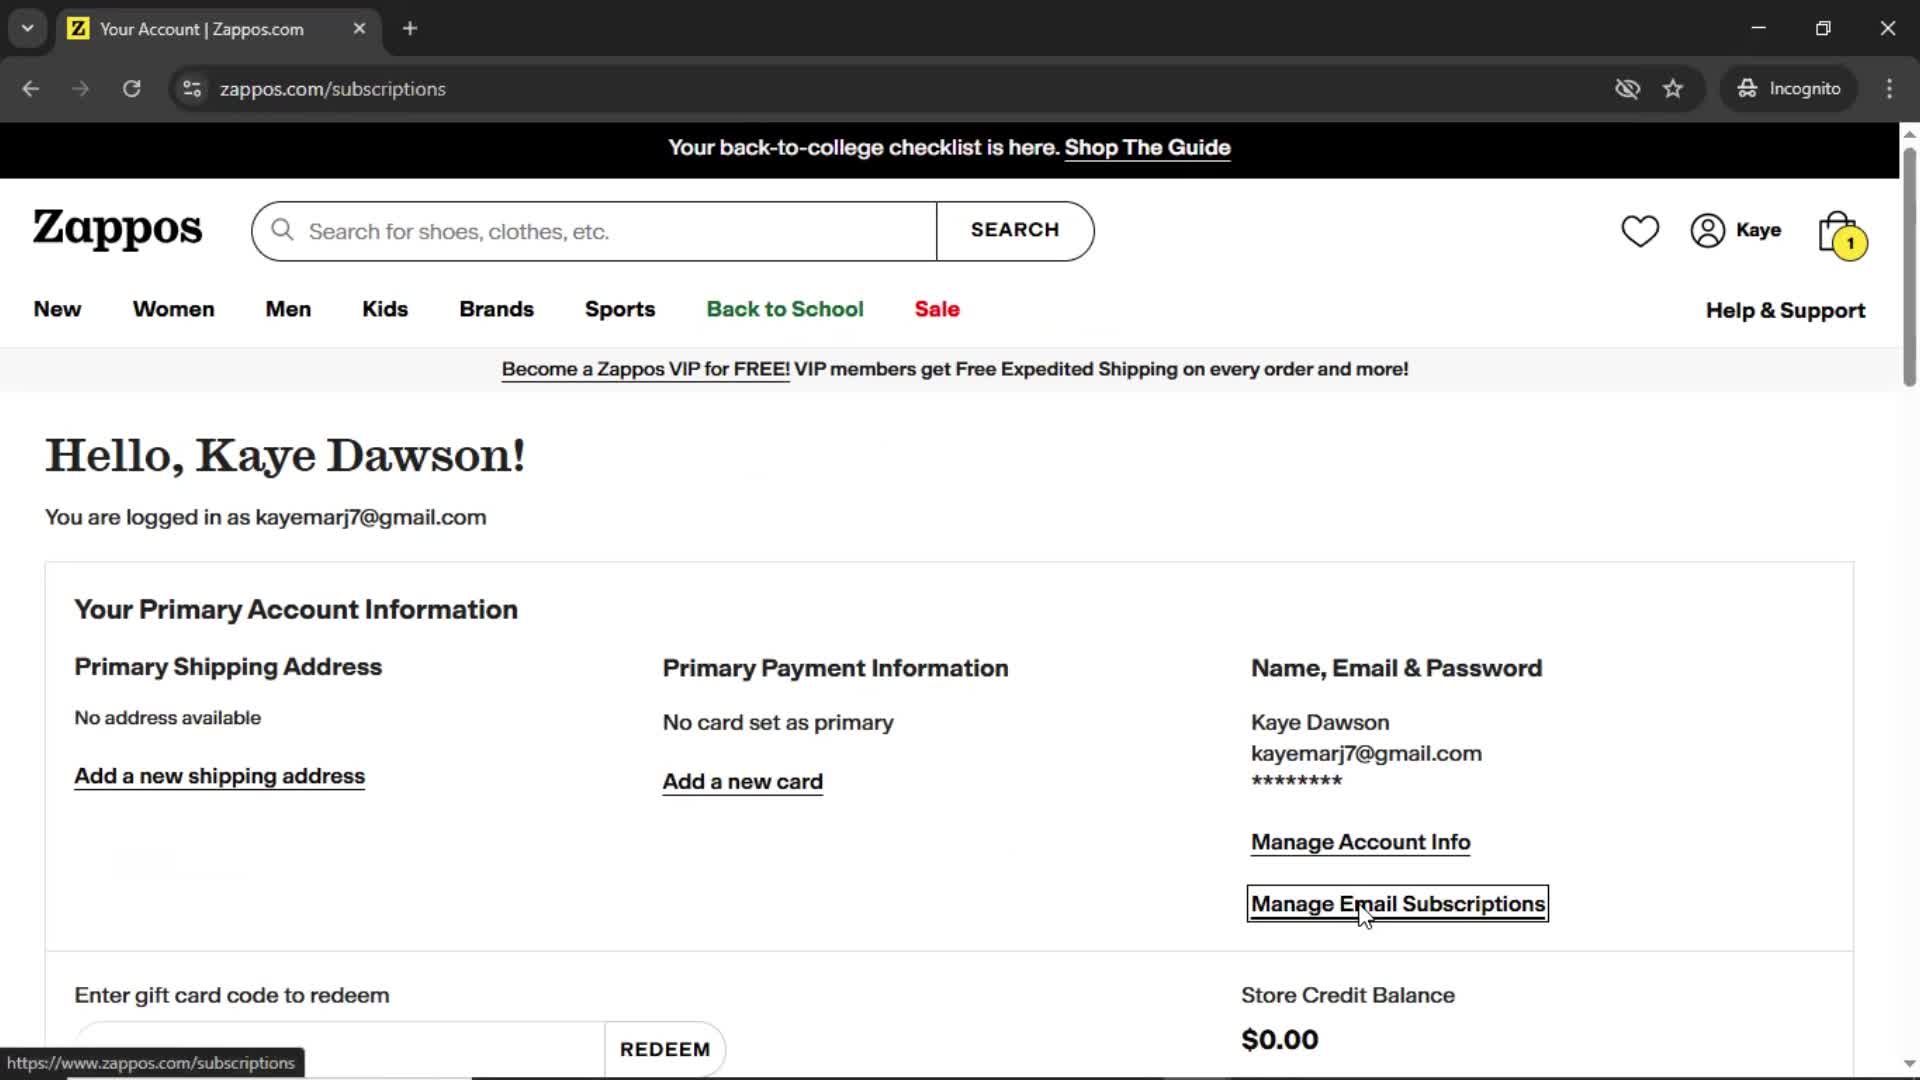Screen dimensions: 1920x1080
Task: Click the REDEEM button
Action: coord(665,1049)
